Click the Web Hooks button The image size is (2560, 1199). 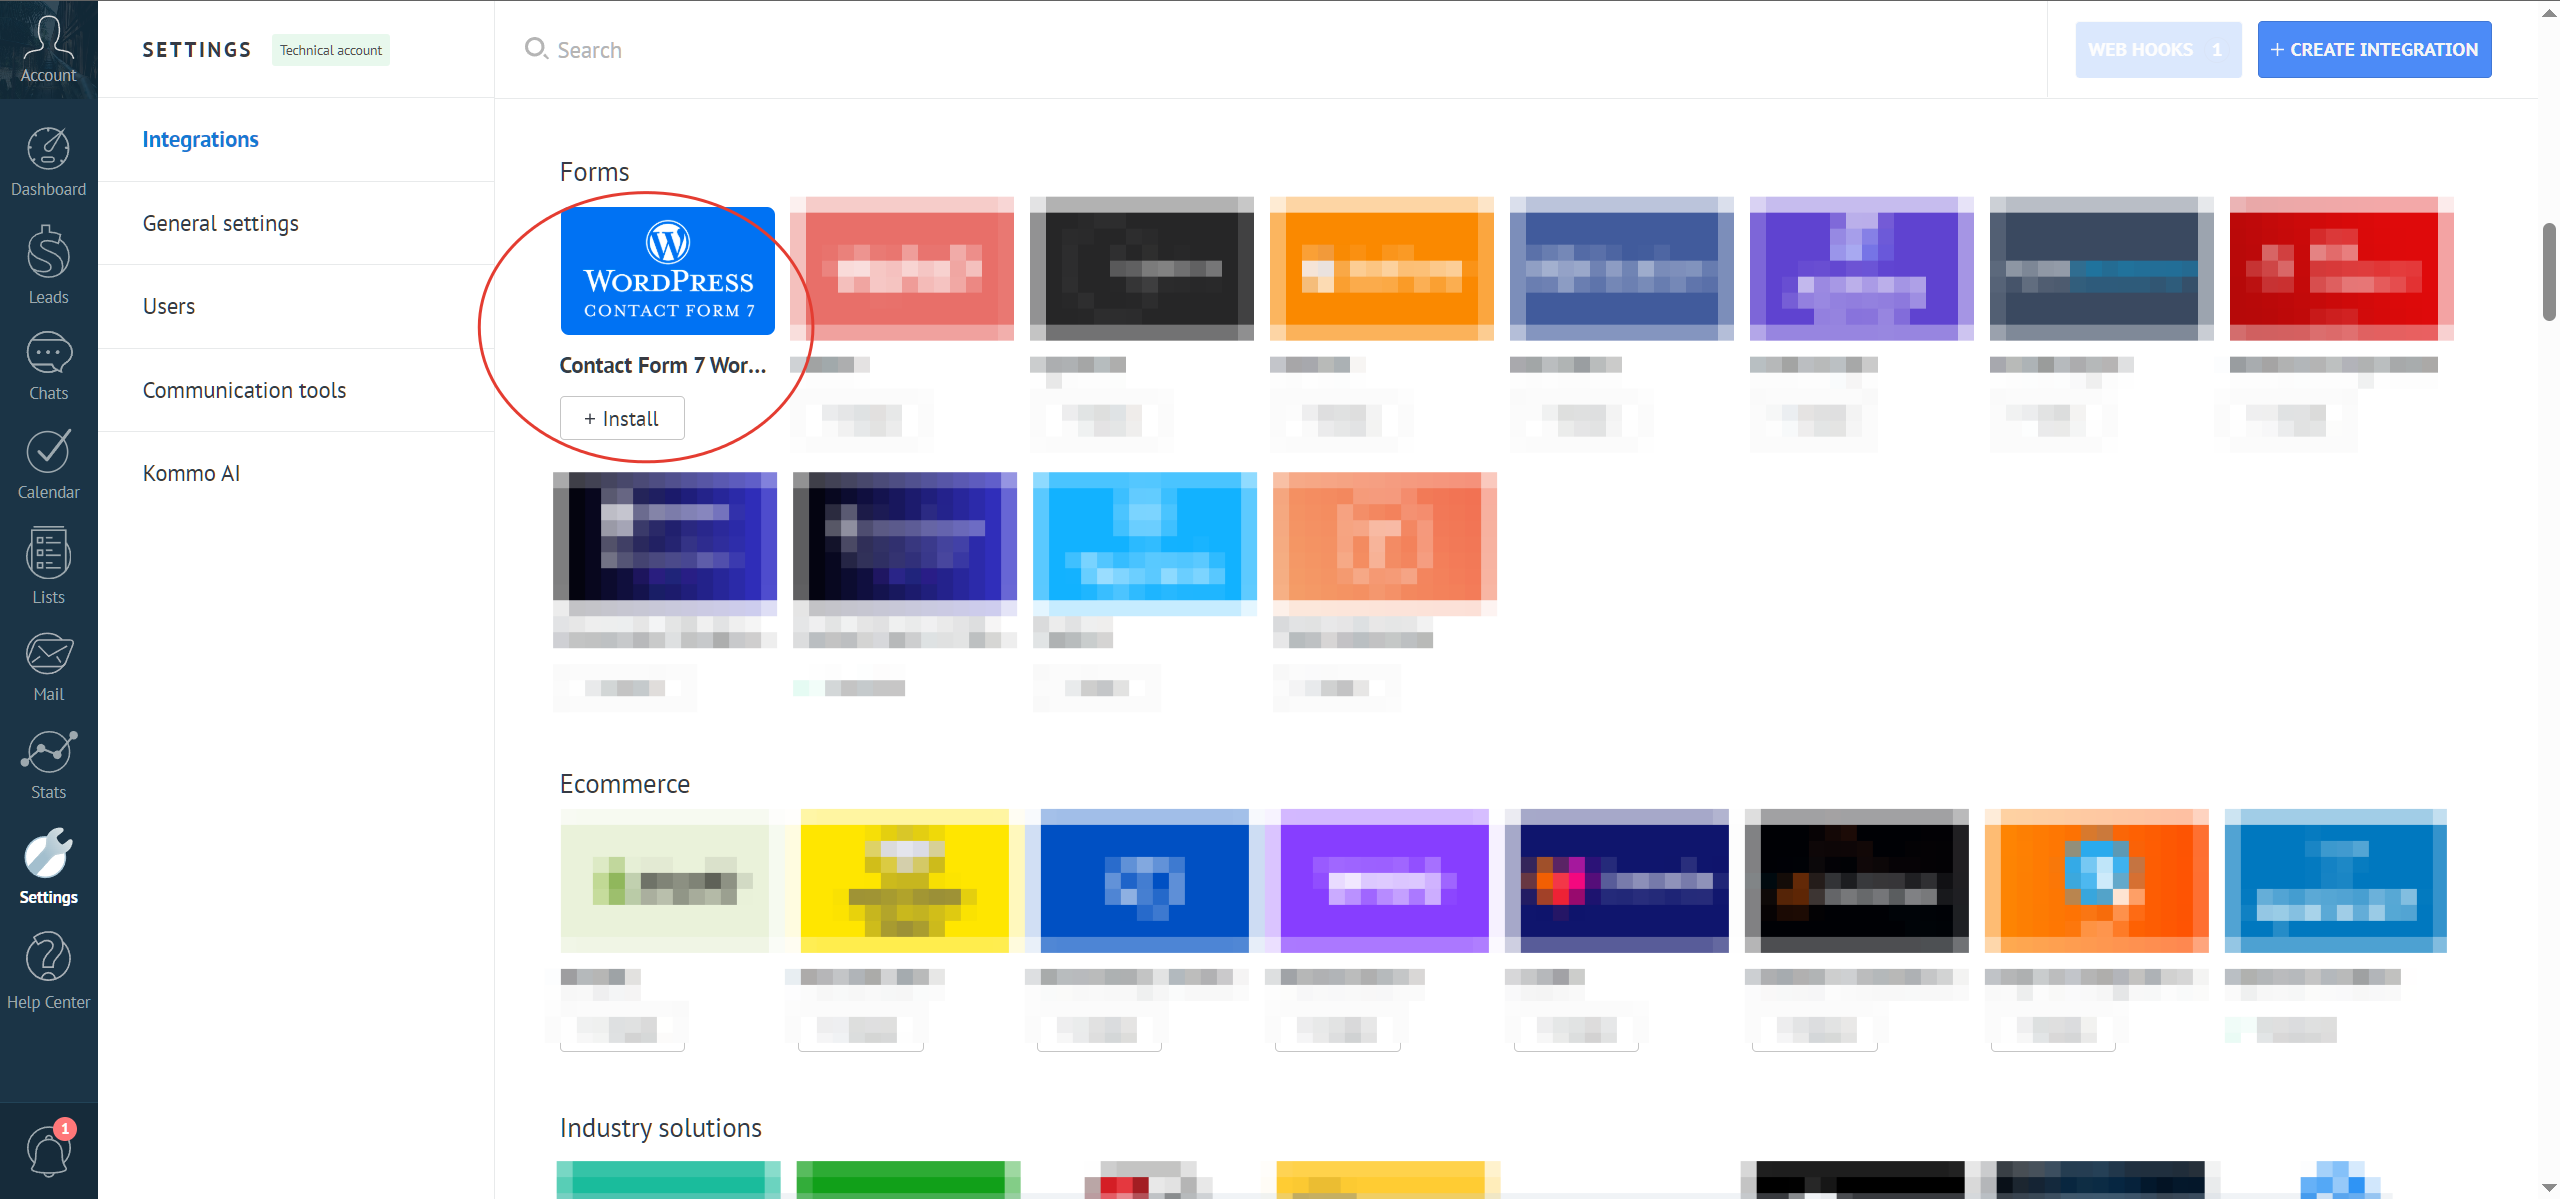click(x=2157, y=49)
